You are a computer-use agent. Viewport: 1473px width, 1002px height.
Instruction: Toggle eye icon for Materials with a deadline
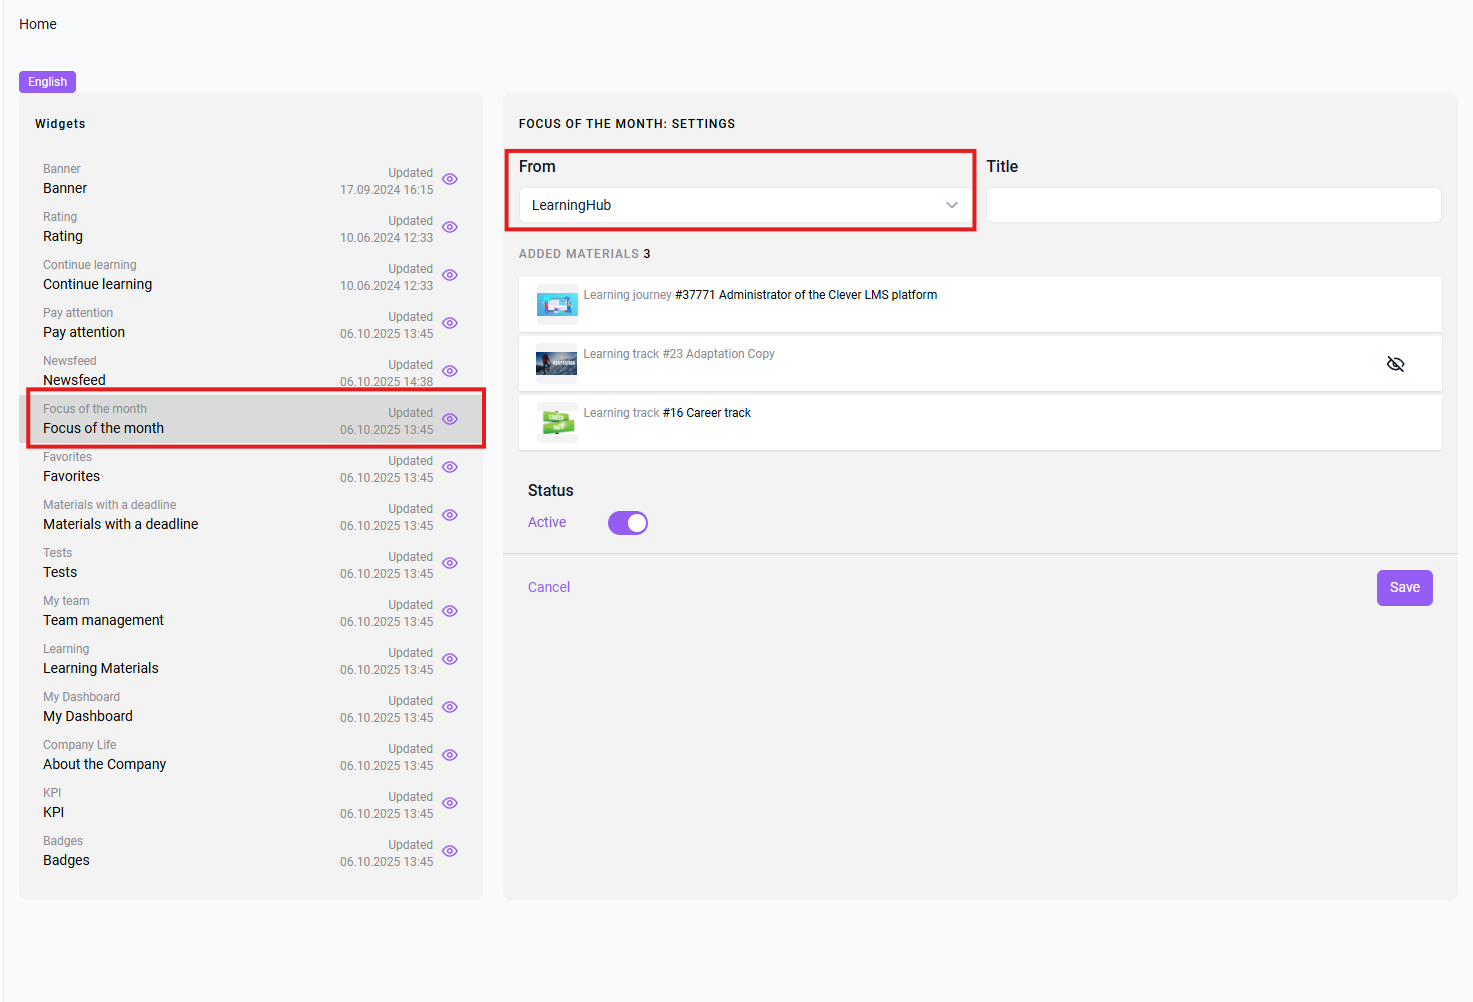(x=450, y=515)
